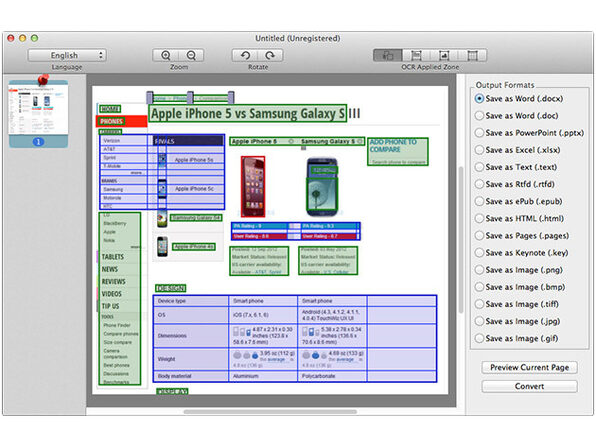Click the Convert button
This screenshot has height=447, width=596.
[x=529, y=387]
